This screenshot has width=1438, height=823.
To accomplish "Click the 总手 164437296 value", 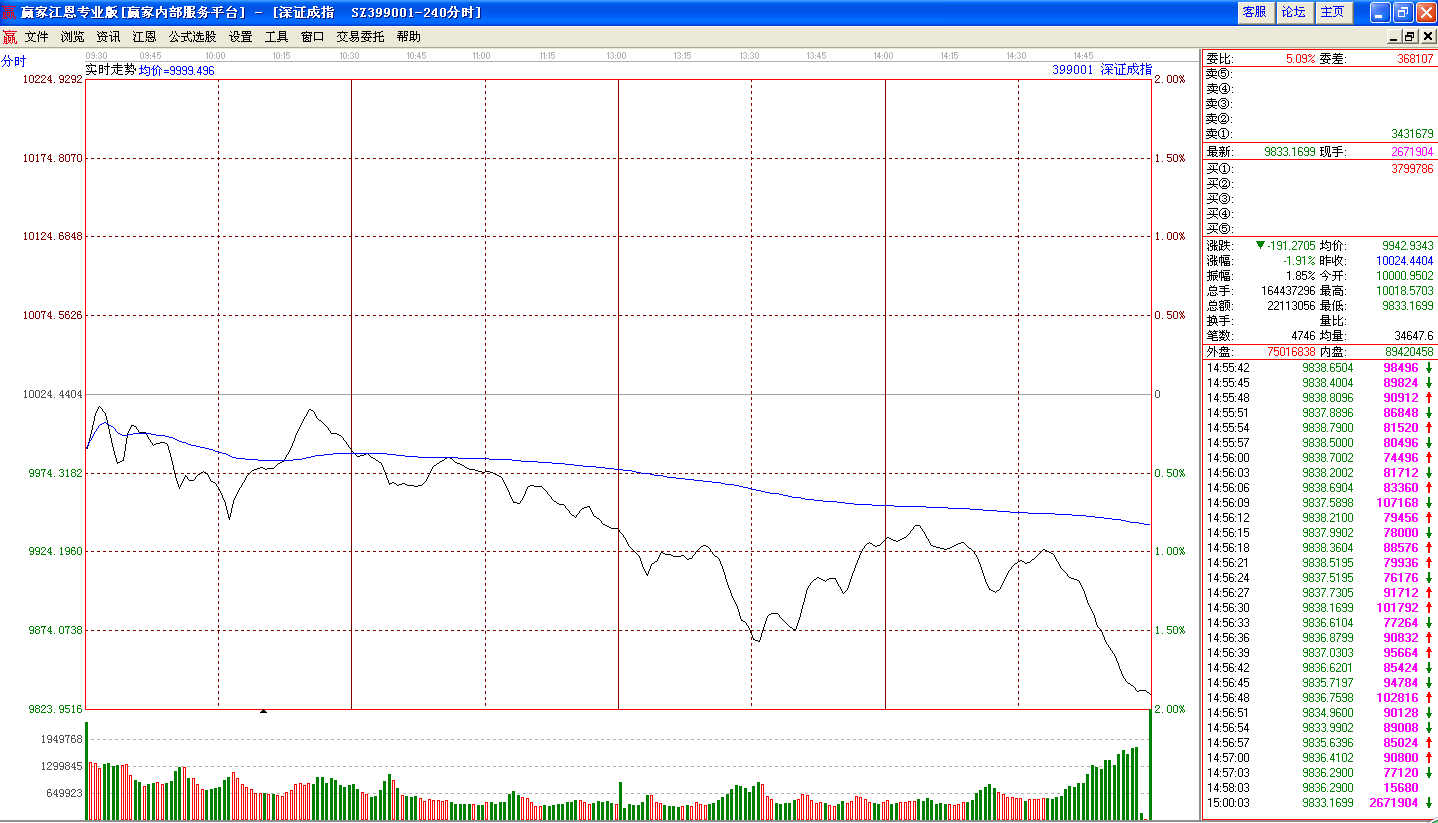I will (1288, 291).
